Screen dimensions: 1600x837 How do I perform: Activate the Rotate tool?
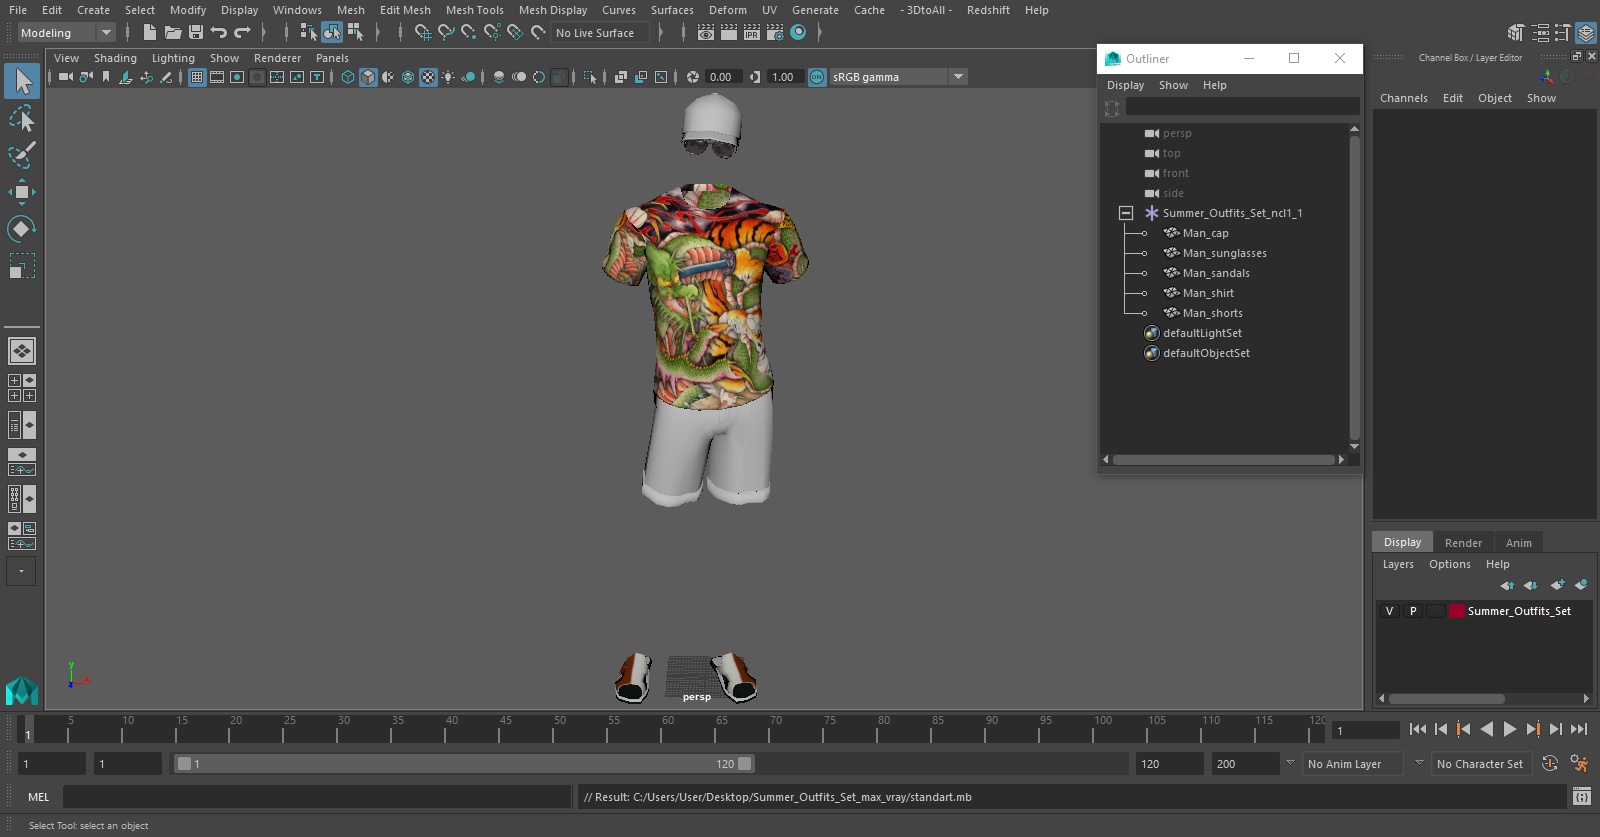(22, 229)
